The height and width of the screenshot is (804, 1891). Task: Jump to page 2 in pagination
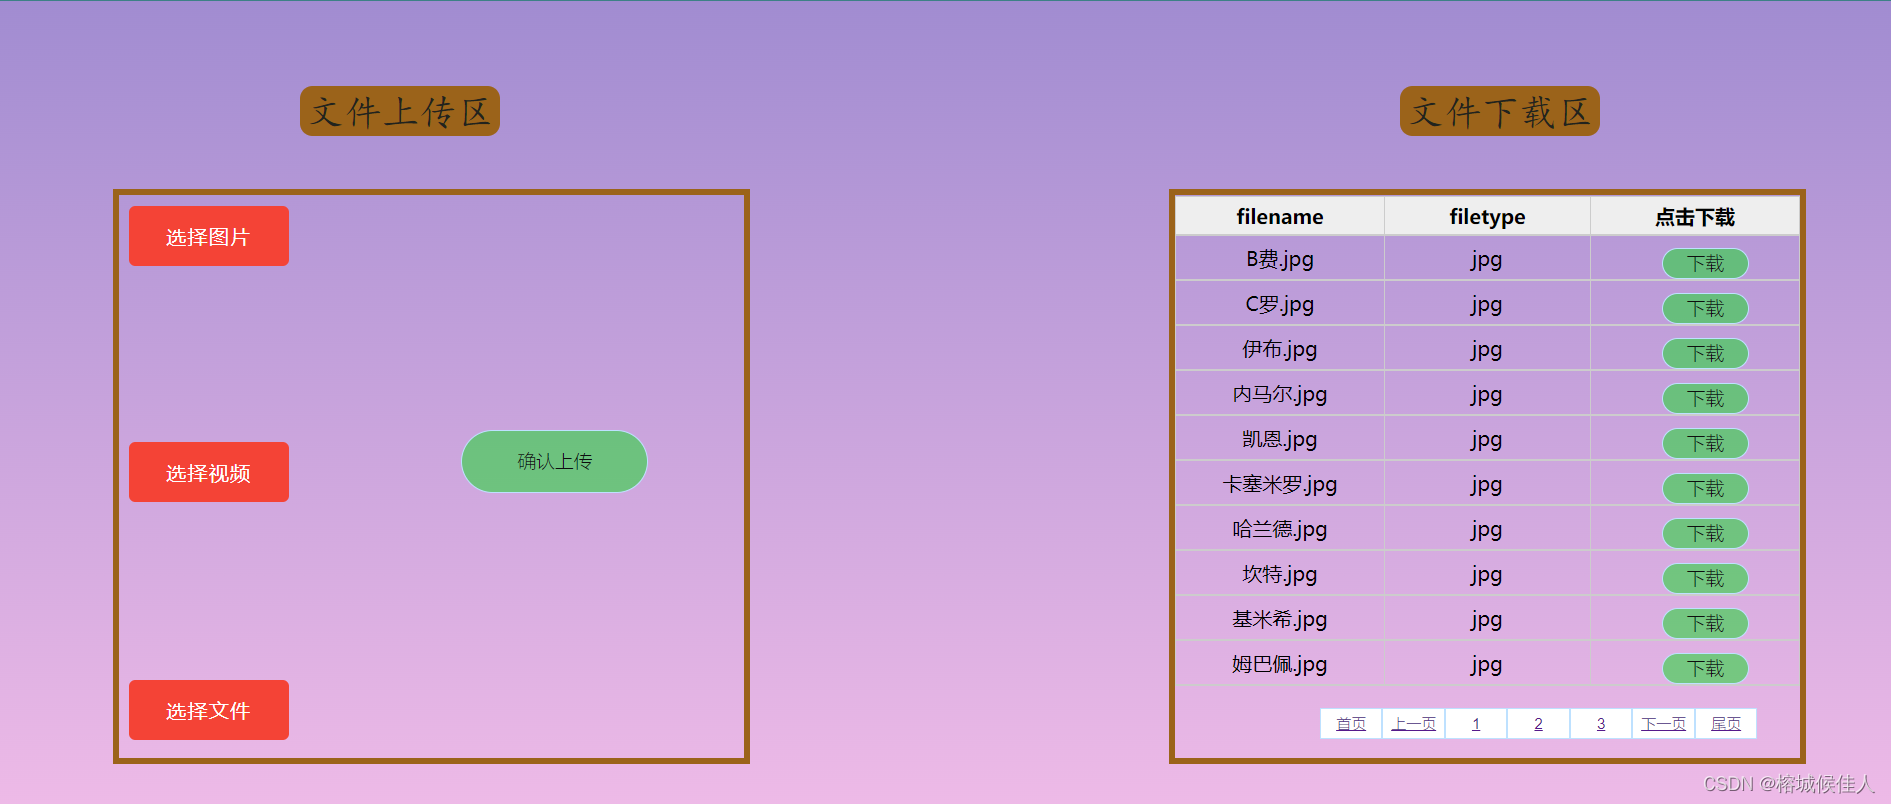[1538, 724]
